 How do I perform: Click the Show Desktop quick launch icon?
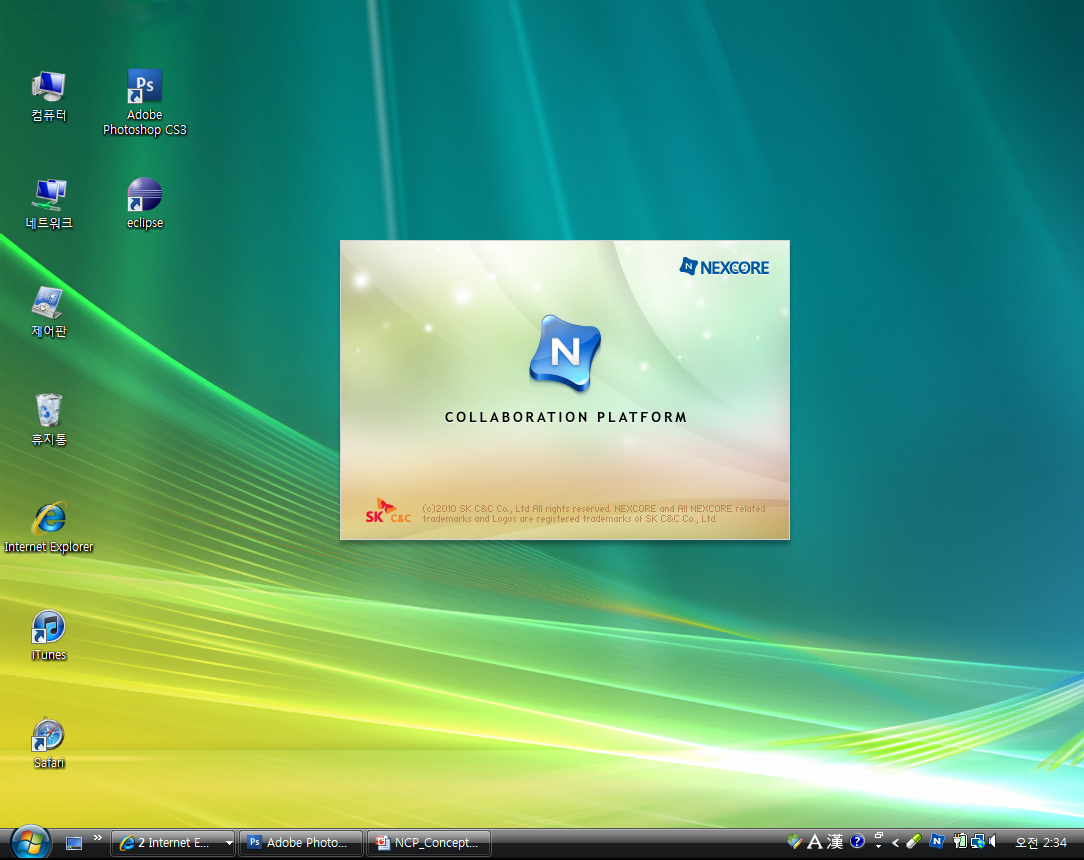click(74, 843)
